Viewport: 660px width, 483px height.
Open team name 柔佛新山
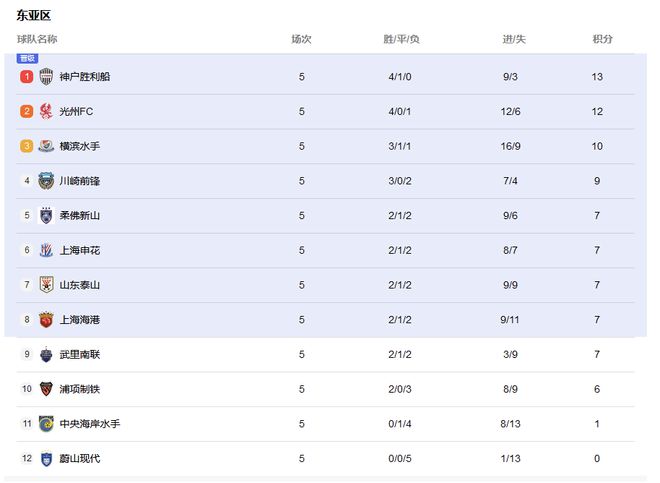[x=80, y=215]
